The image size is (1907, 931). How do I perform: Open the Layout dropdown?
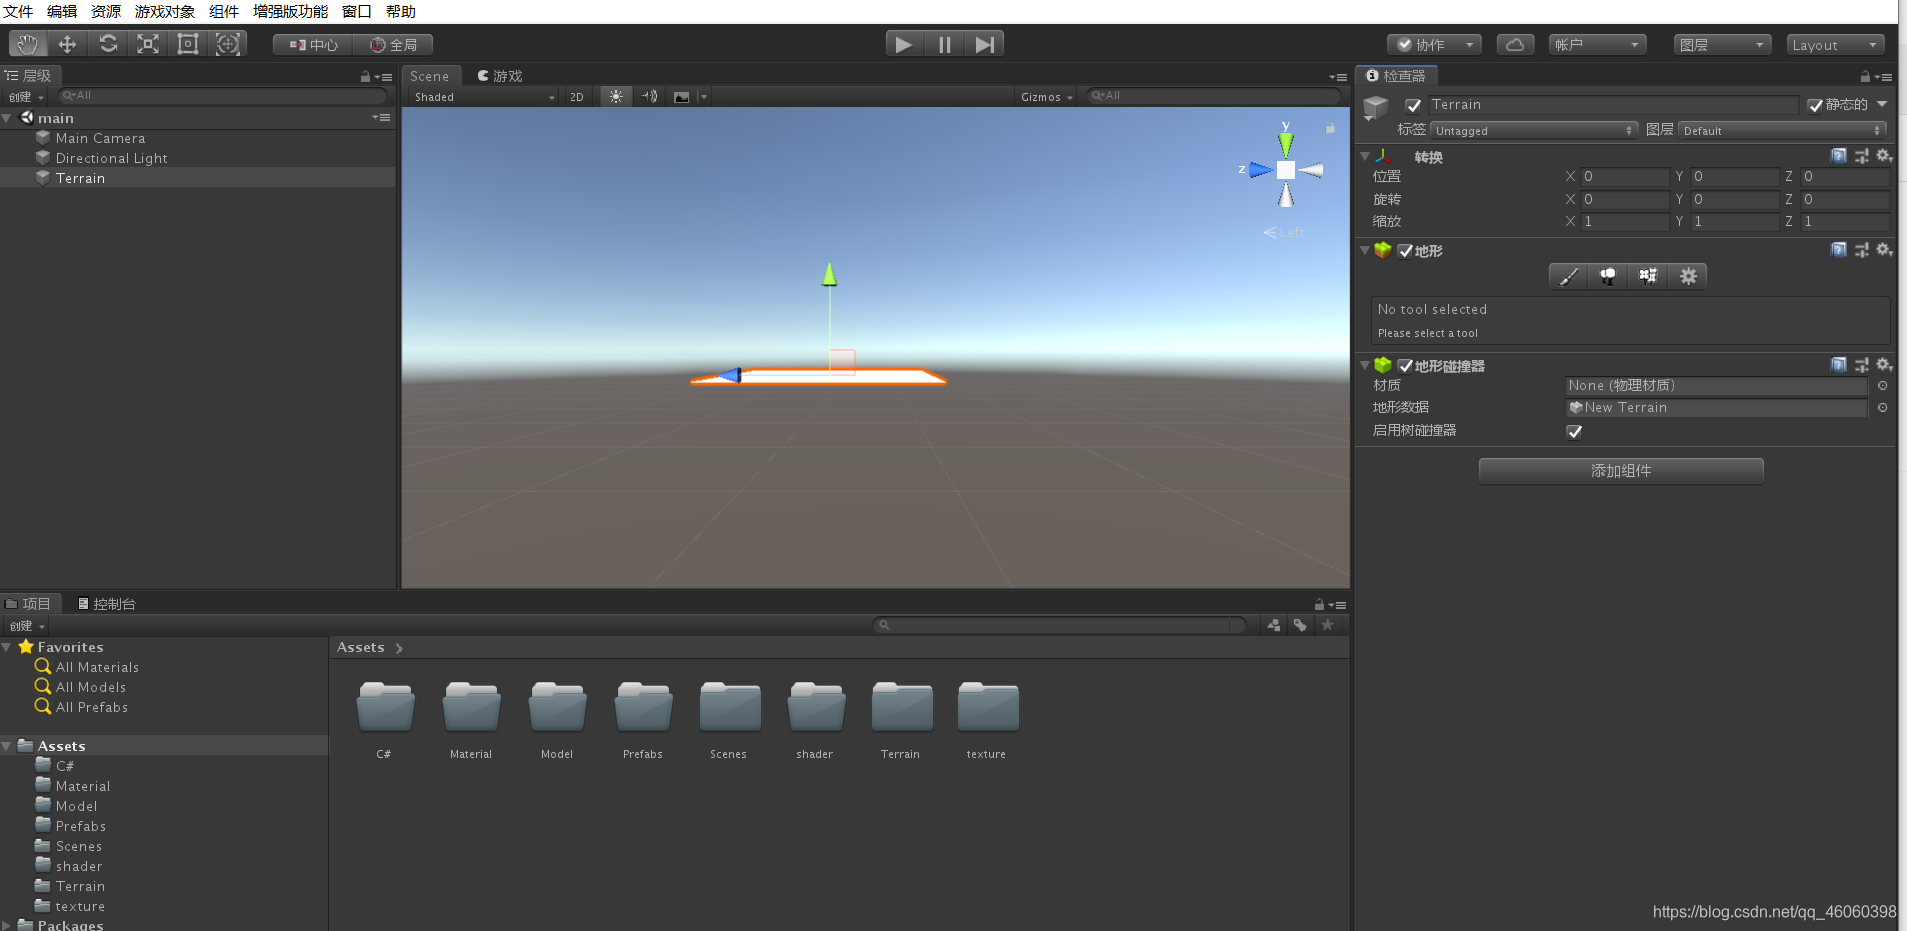coord(1835,45)
